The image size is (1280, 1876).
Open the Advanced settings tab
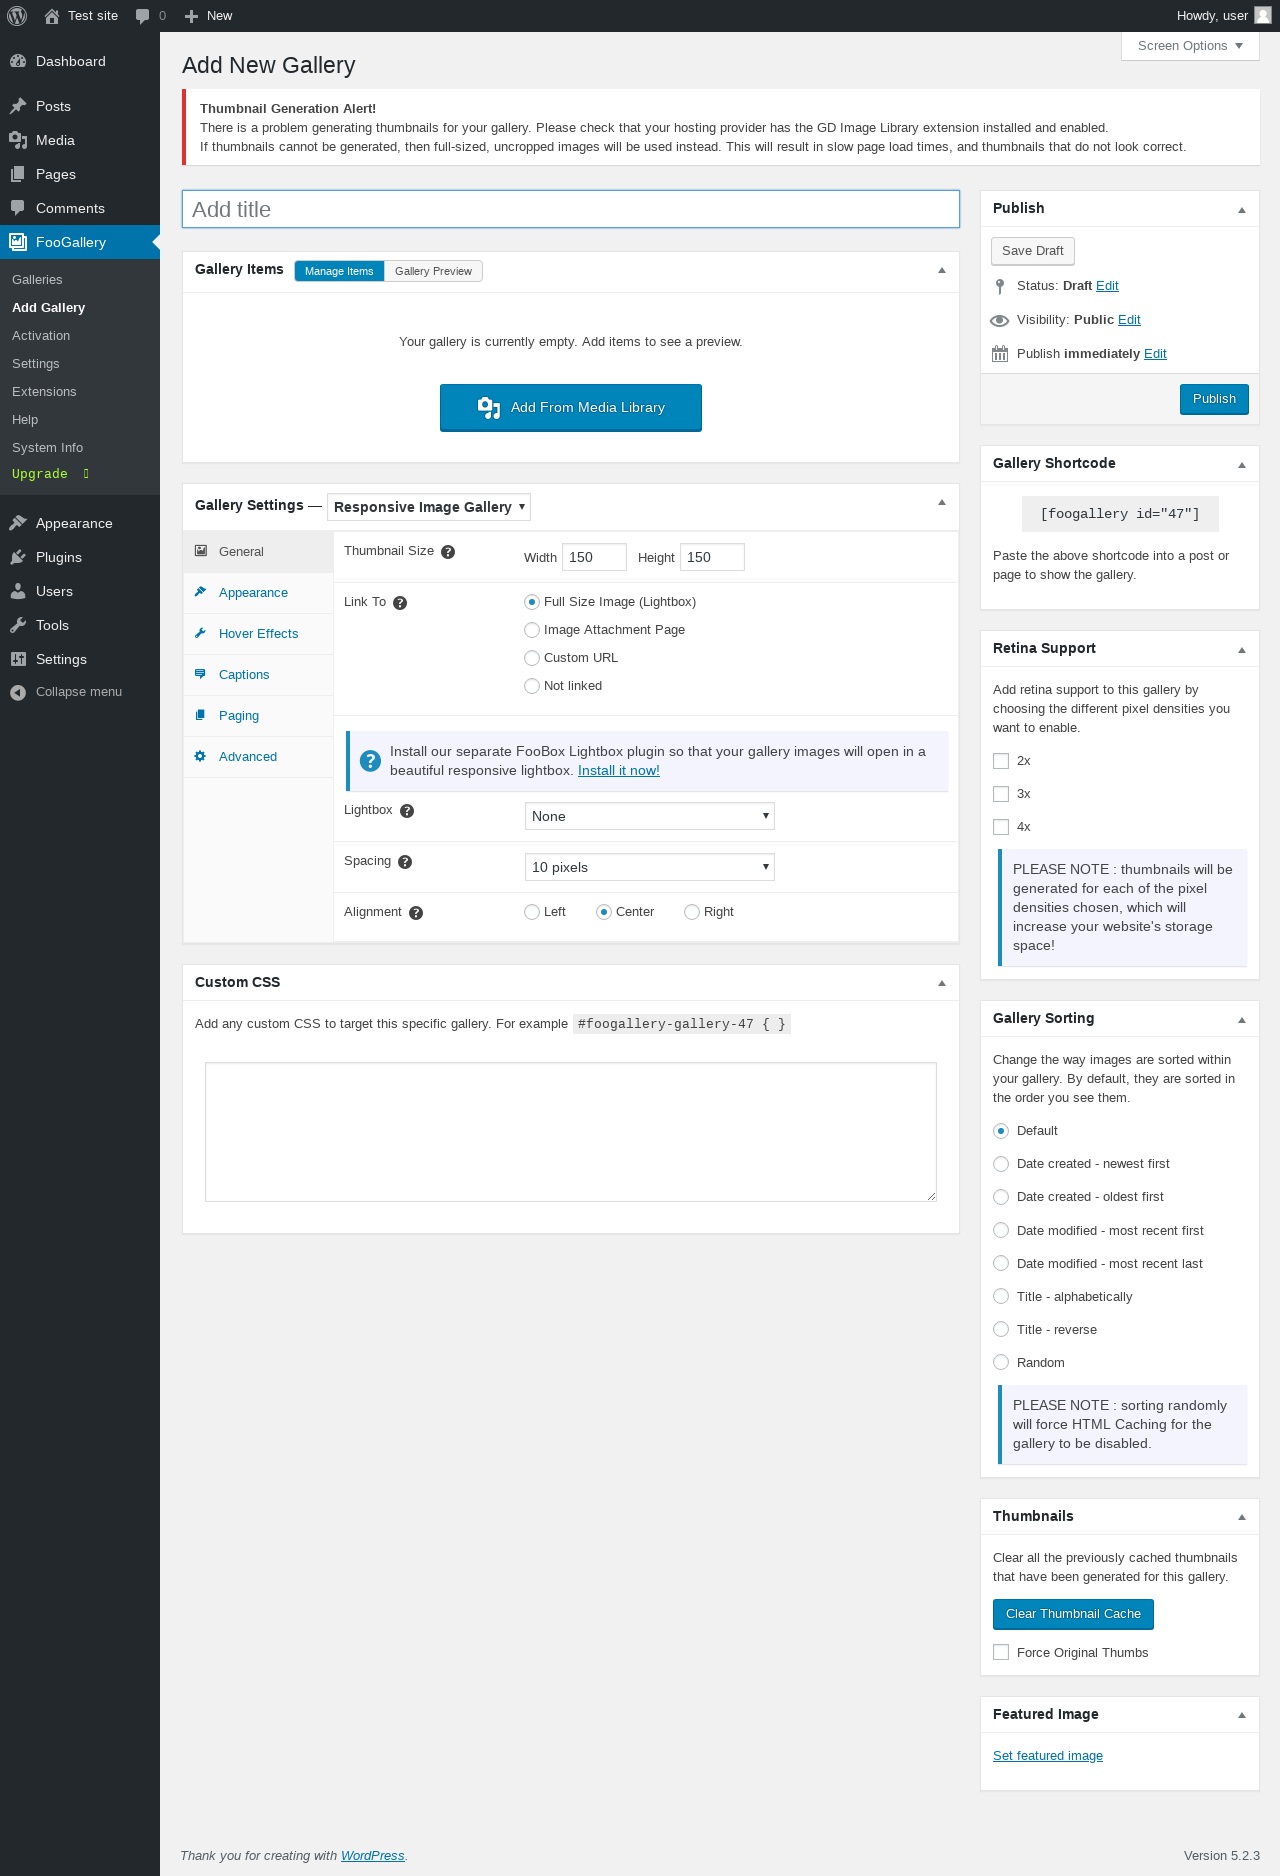click(x=258, y=757)
